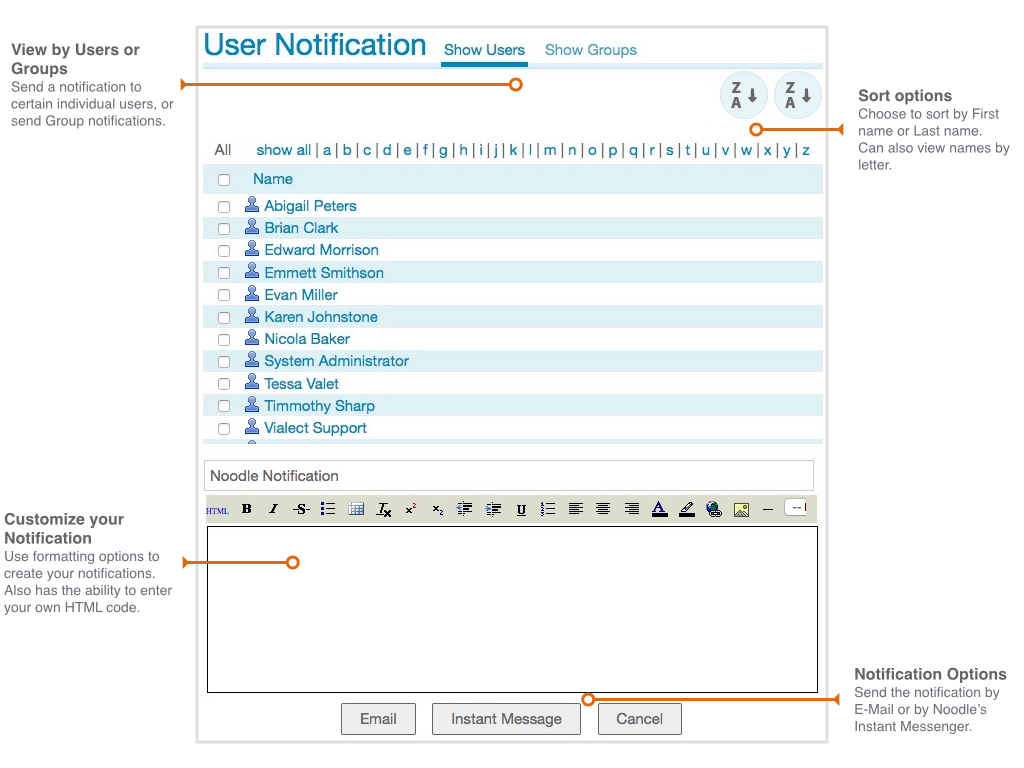This screenshot has width=1024, height=768.
Task: Center align the text
Action: click(x=603, y=509)
